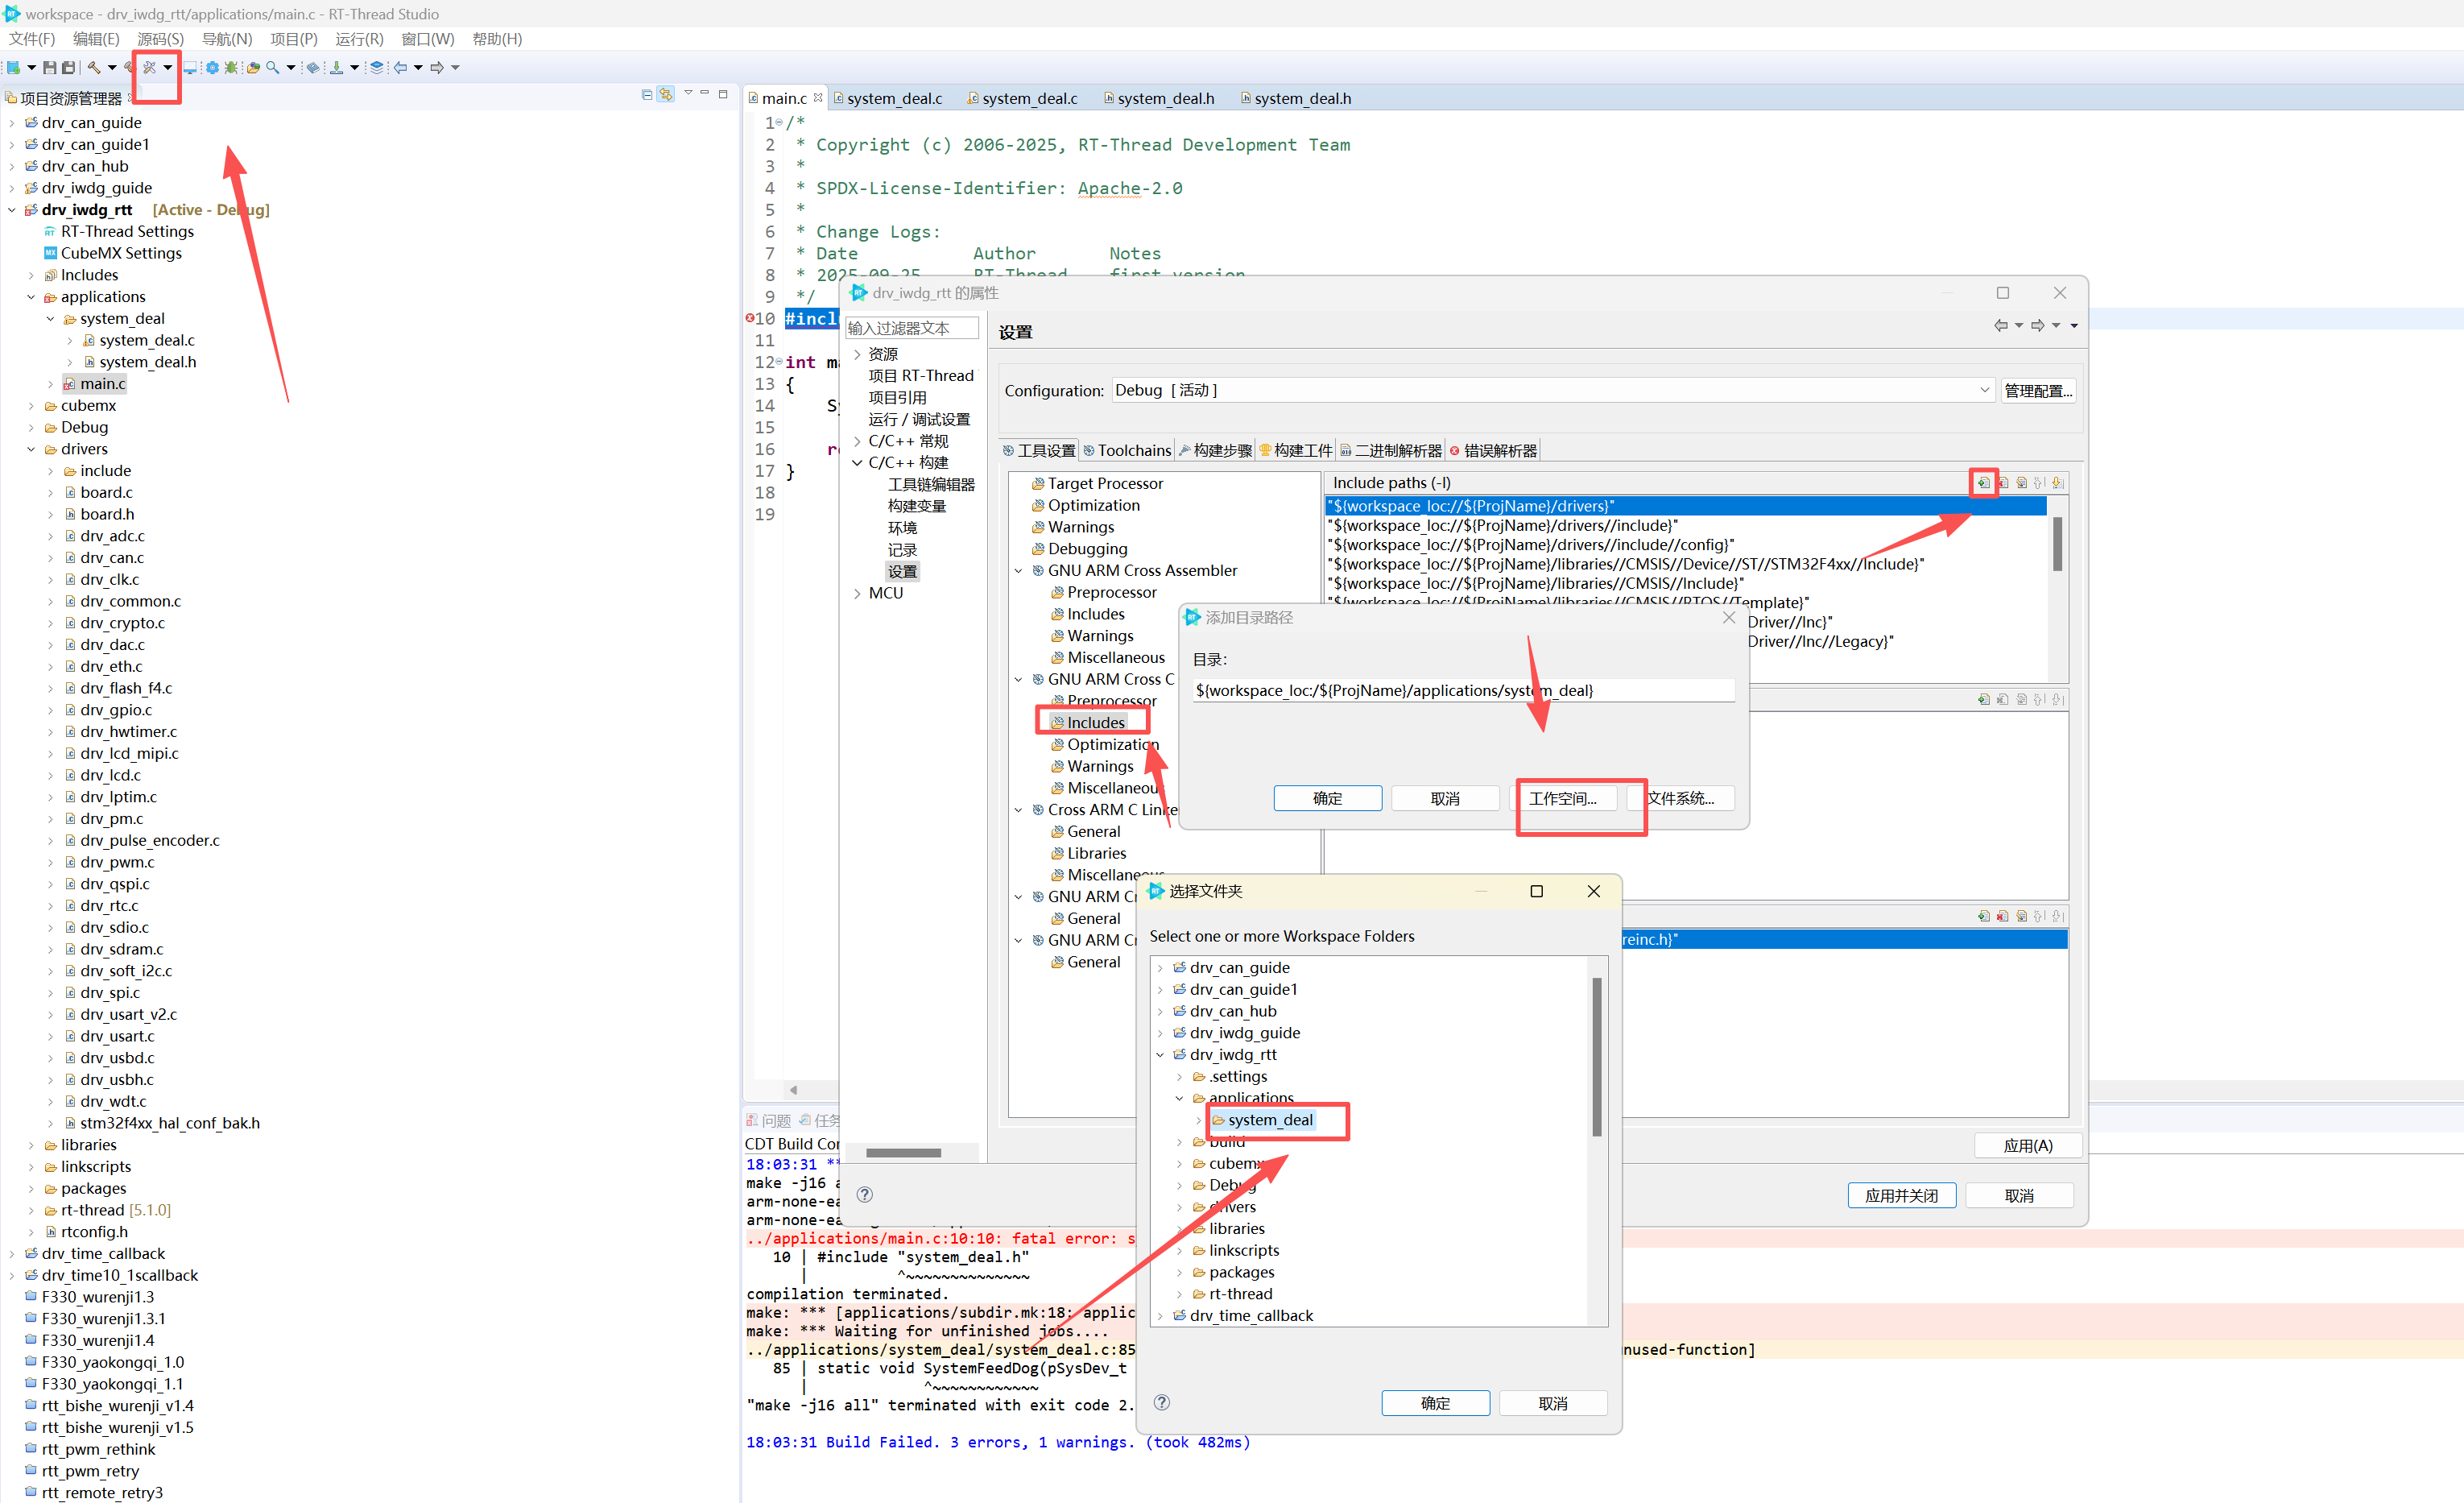Click 确定 in 选择文件夹 dialog

1435,1403
